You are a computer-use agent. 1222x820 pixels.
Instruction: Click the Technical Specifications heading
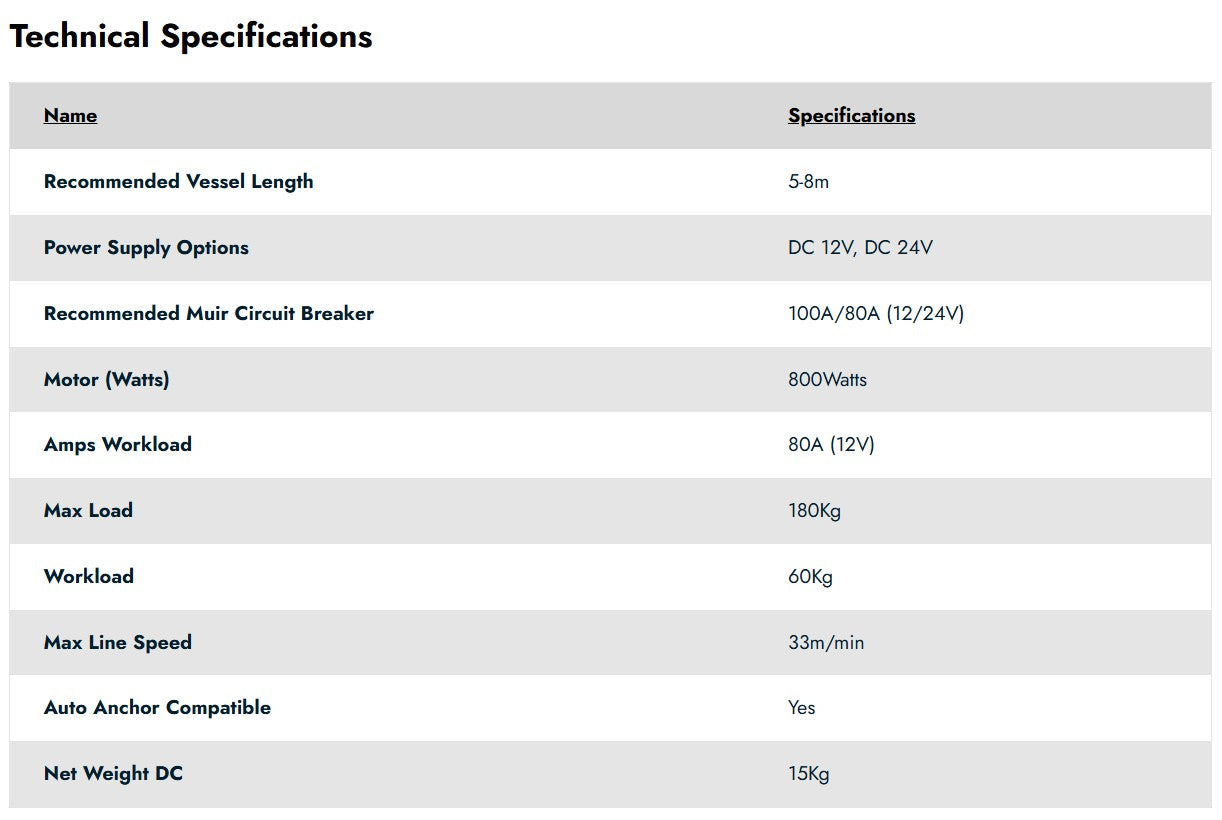click(191, 37)
